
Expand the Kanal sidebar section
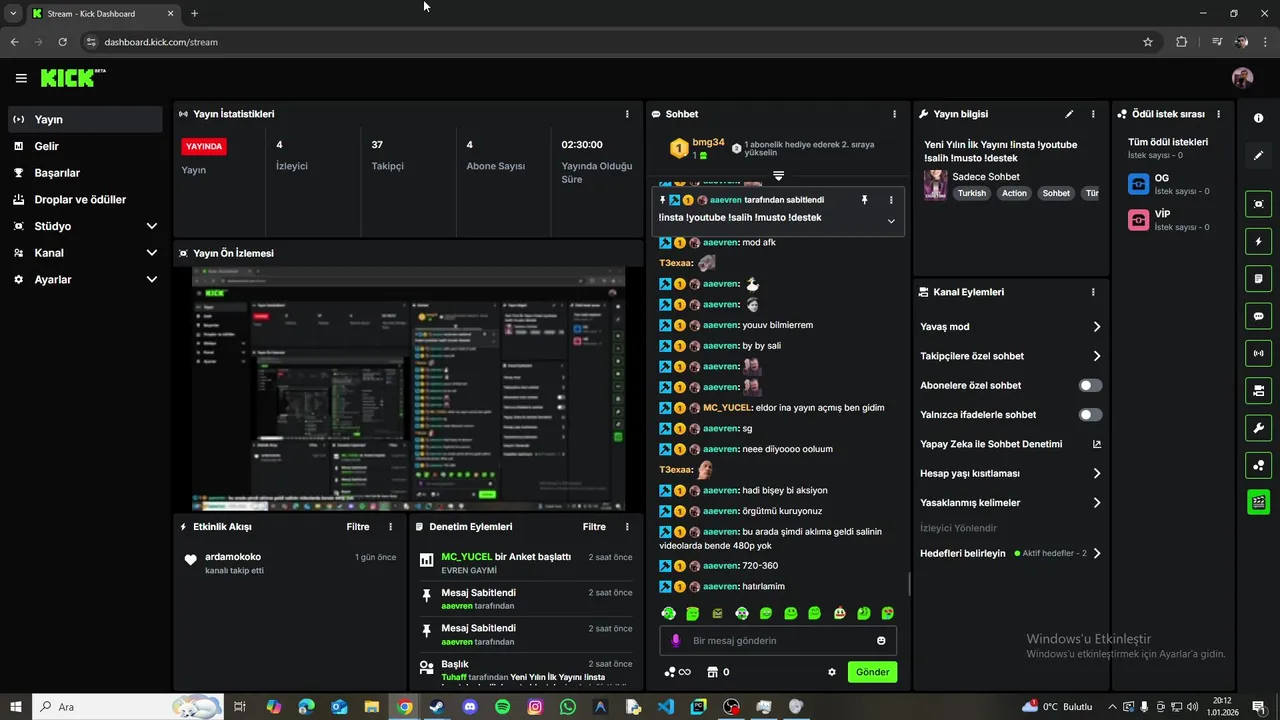(152, 253)
